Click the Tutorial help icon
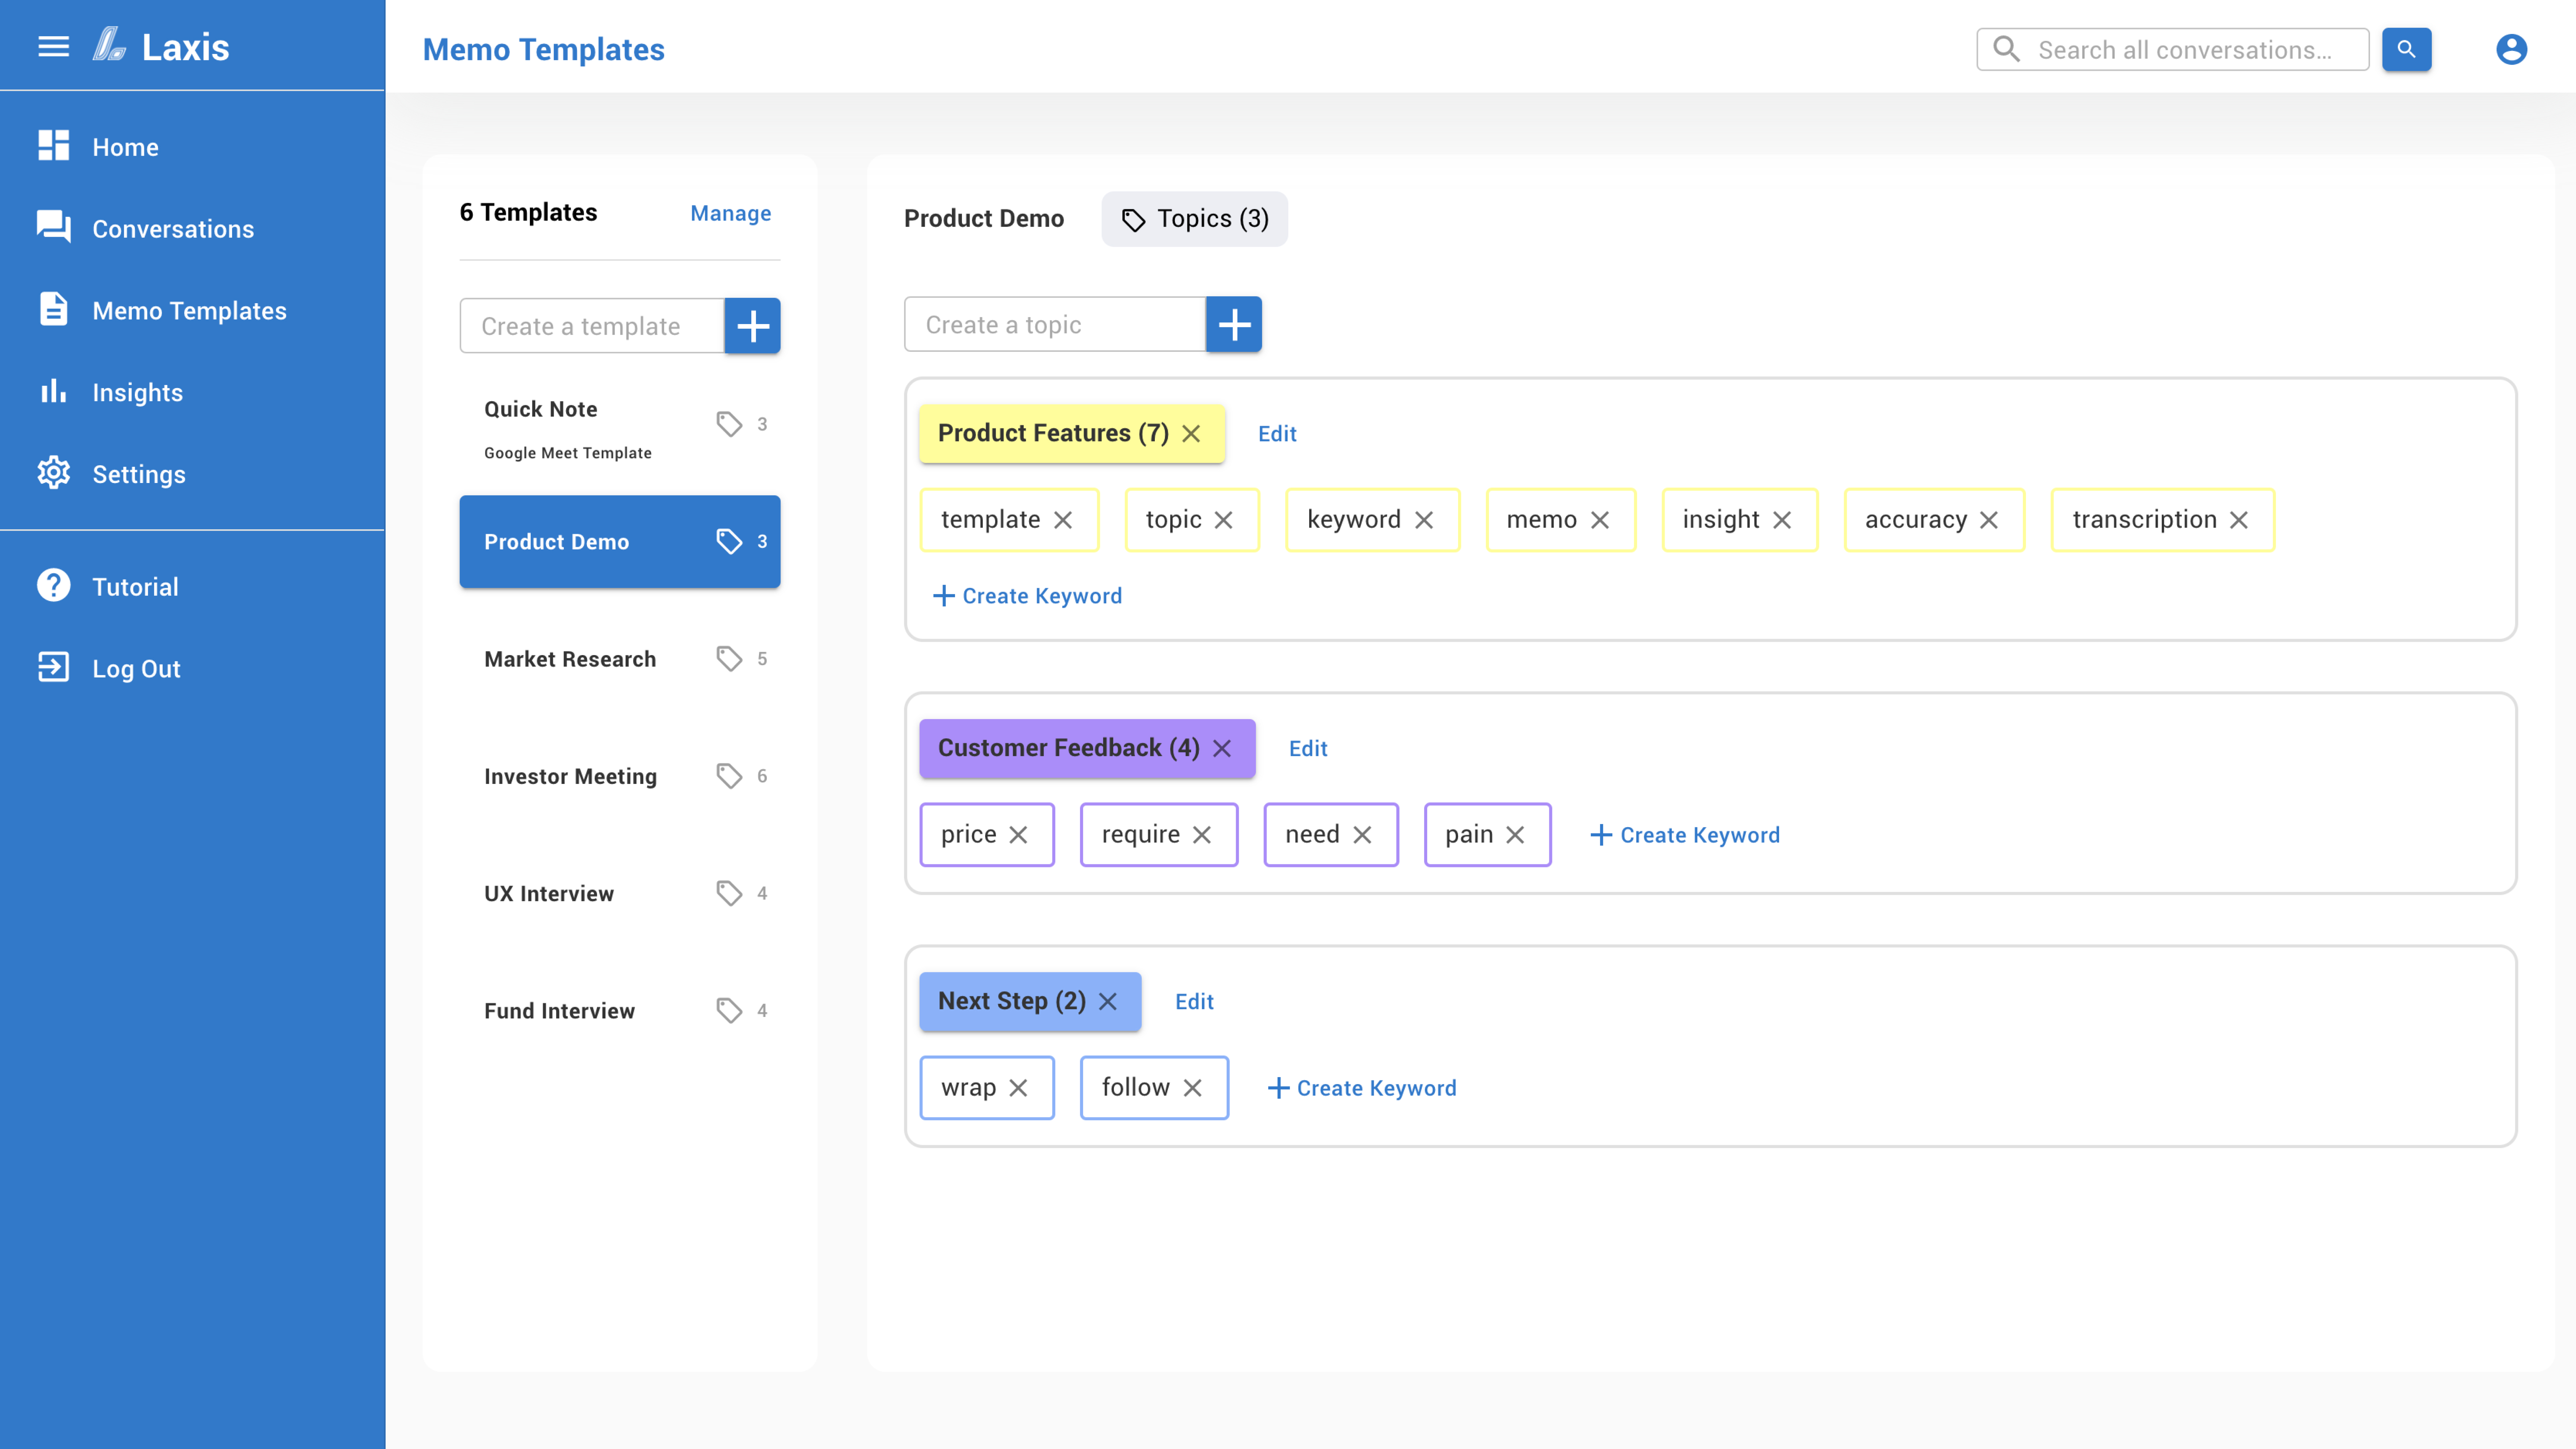The height and width of the screenshot is (1449, 2576). [x=53, y=586]
